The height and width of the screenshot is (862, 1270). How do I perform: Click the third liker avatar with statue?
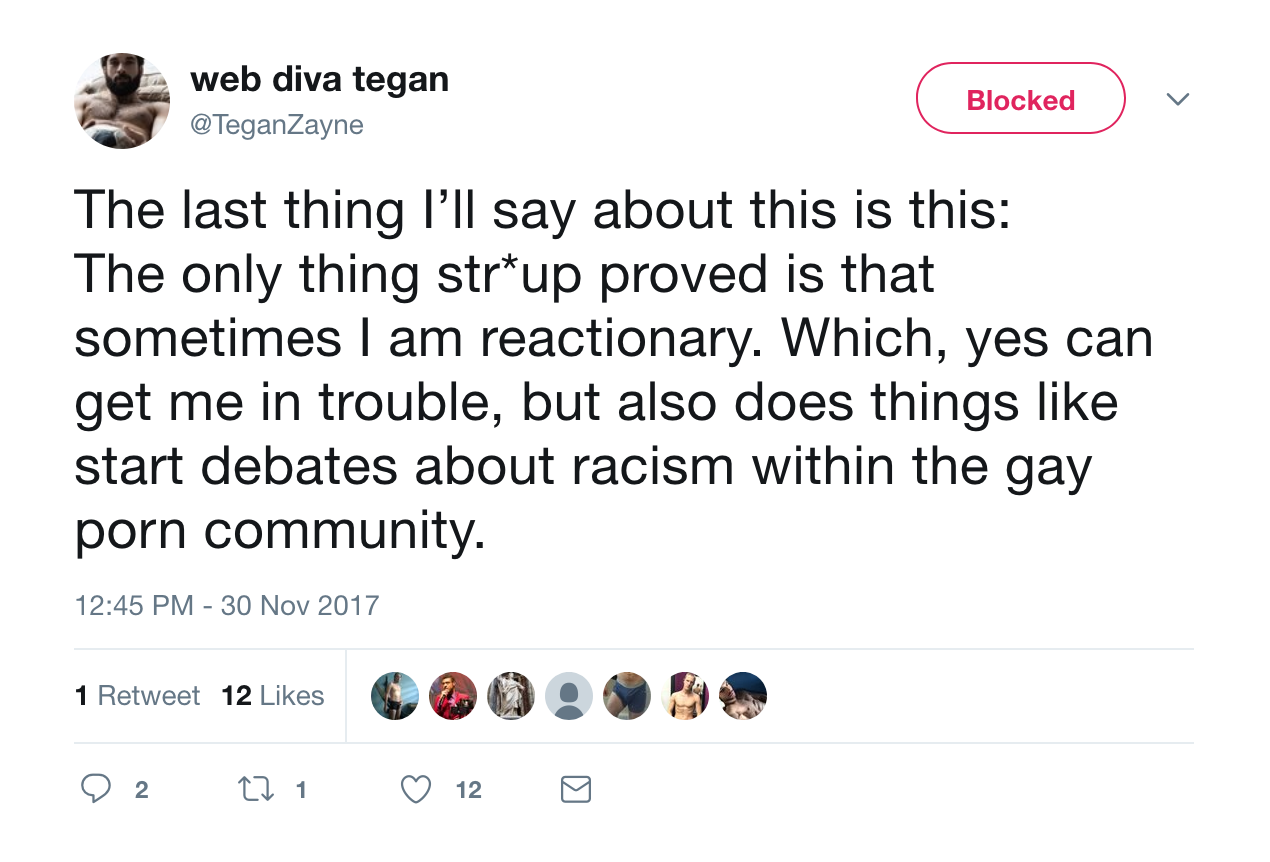tap(511, 696)
